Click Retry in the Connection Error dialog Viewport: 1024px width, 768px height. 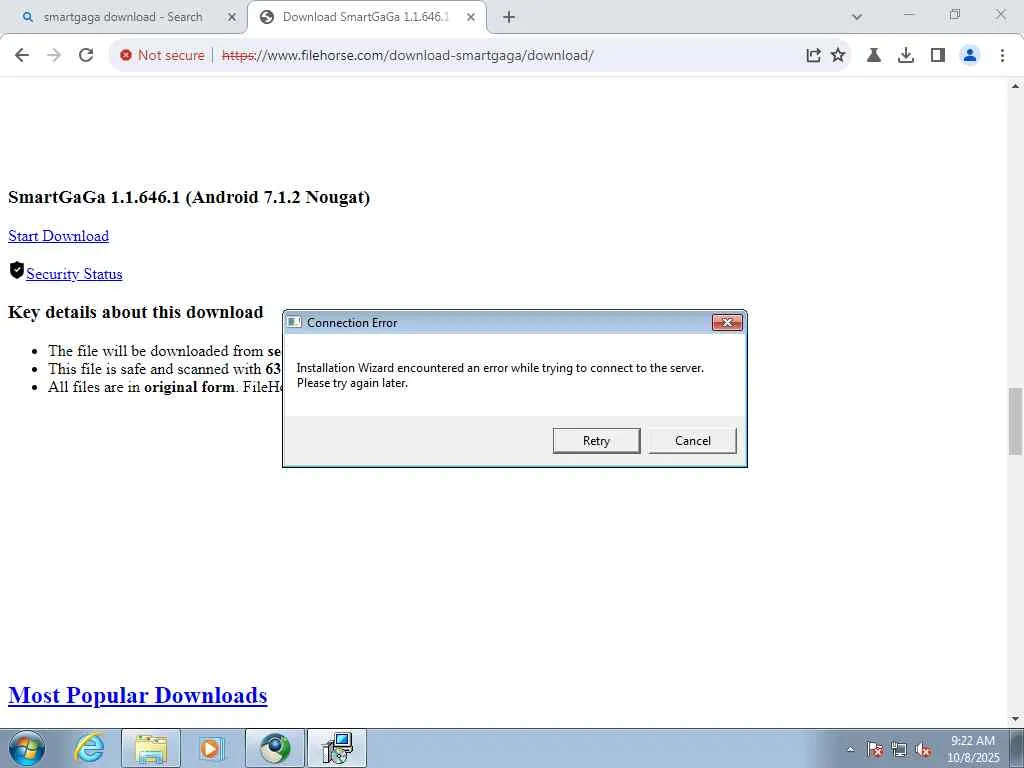click(596, 441)
